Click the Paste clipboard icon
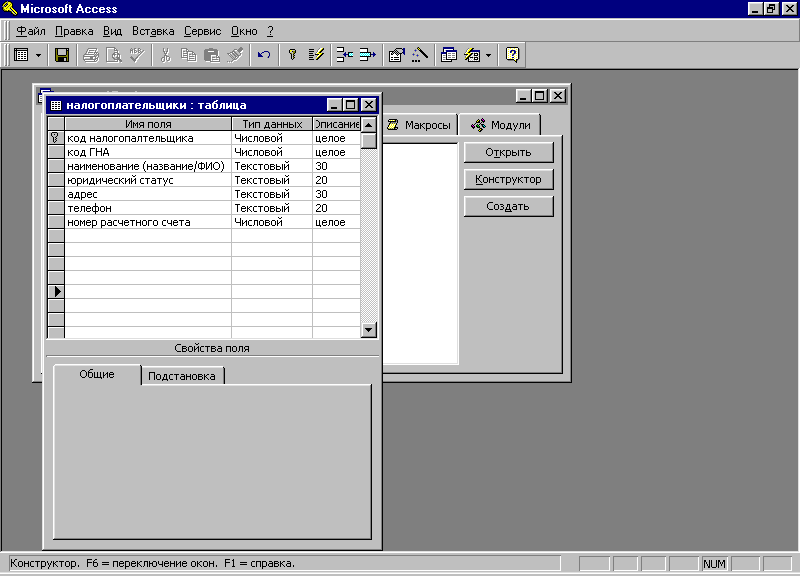Image resolution: width=800 pixels, height=576 pixels. [211, 55]
